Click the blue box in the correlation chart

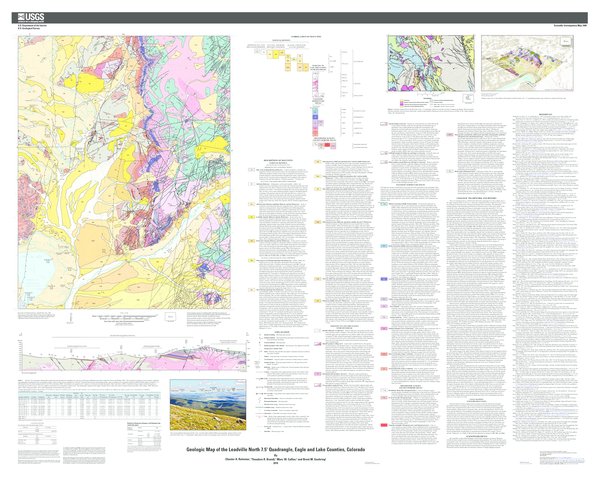[x=315, y=117]
